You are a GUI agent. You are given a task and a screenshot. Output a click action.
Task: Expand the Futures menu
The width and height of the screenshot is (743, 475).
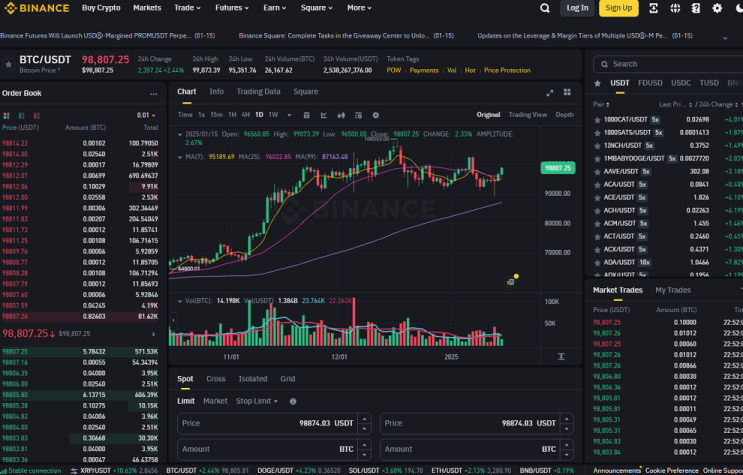coord(232,8)
